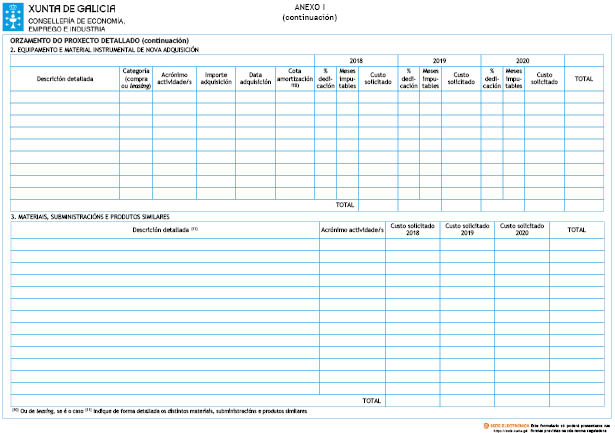Click first Descrición detallada row in materials table
This screenshot has height=433, width=615.
(165, 244)
